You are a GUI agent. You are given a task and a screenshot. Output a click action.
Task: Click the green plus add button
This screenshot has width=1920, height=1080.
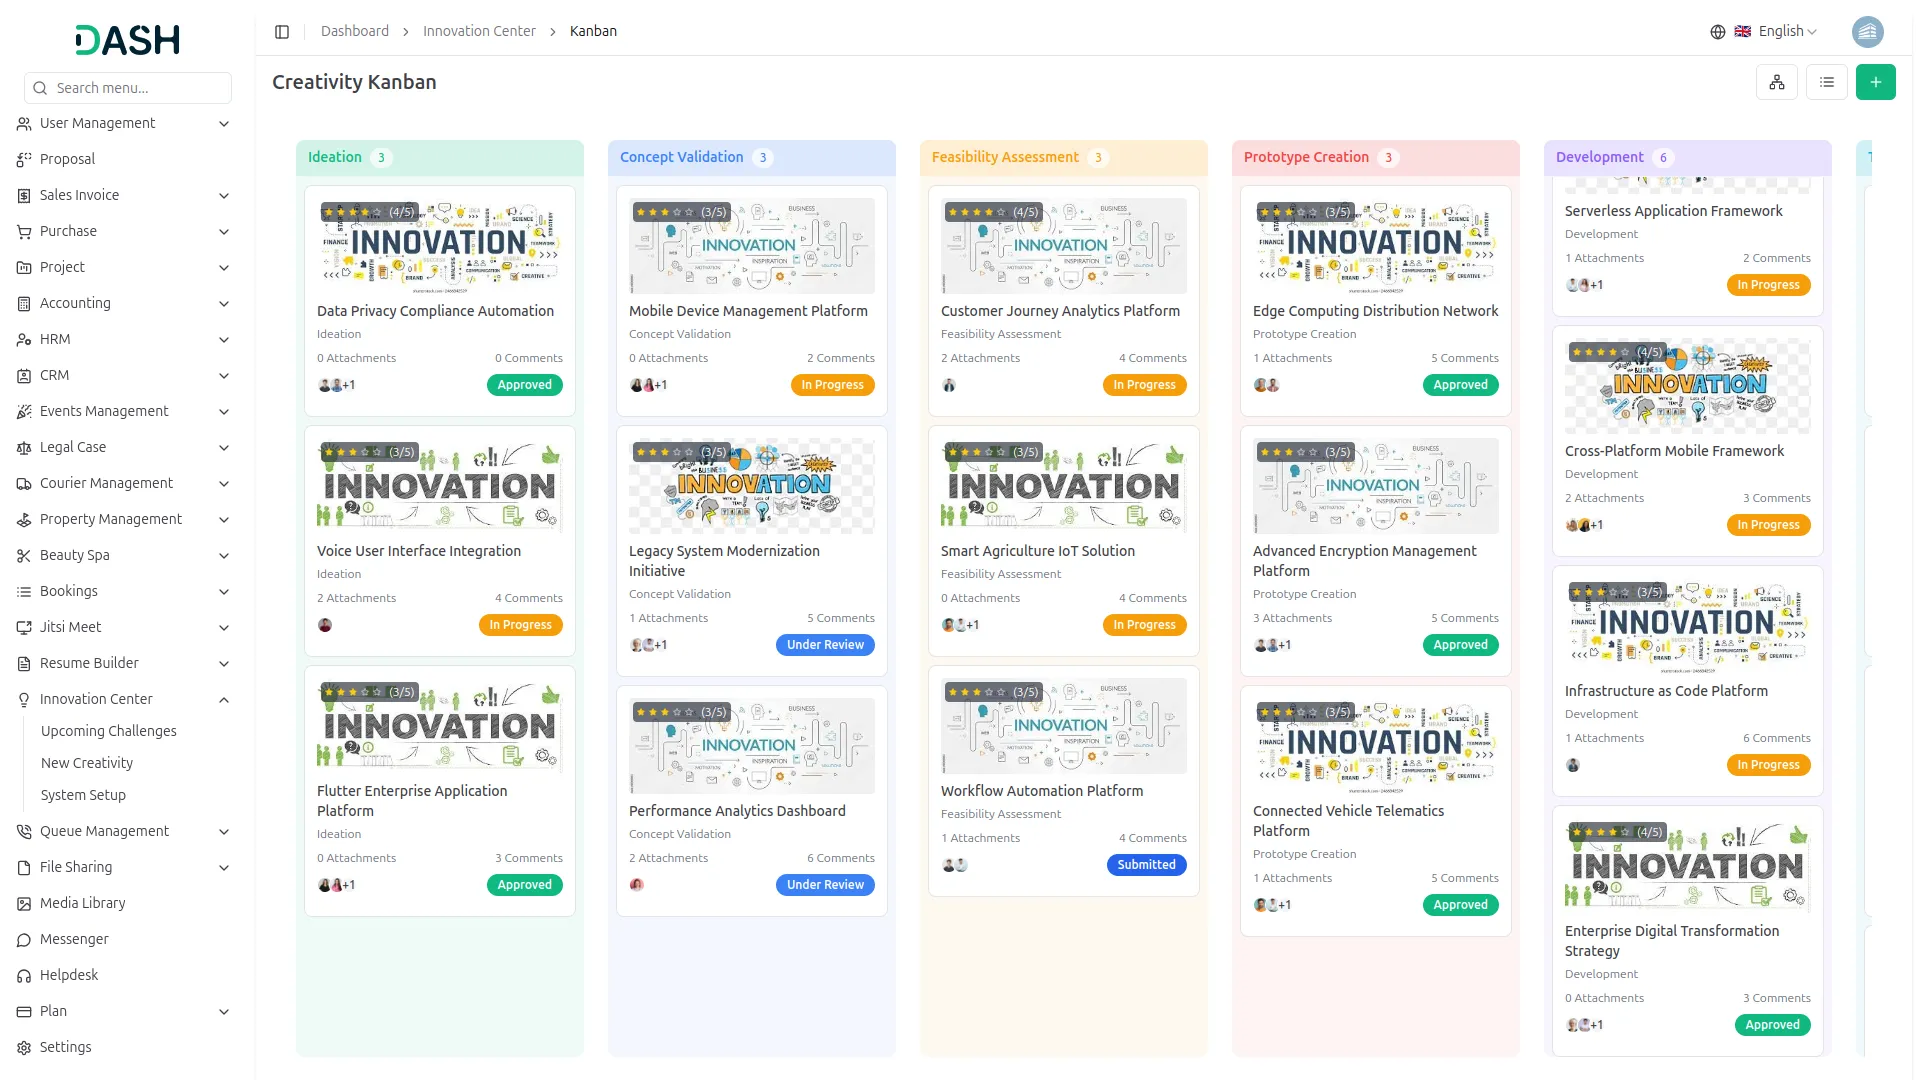click(1875, 82)
